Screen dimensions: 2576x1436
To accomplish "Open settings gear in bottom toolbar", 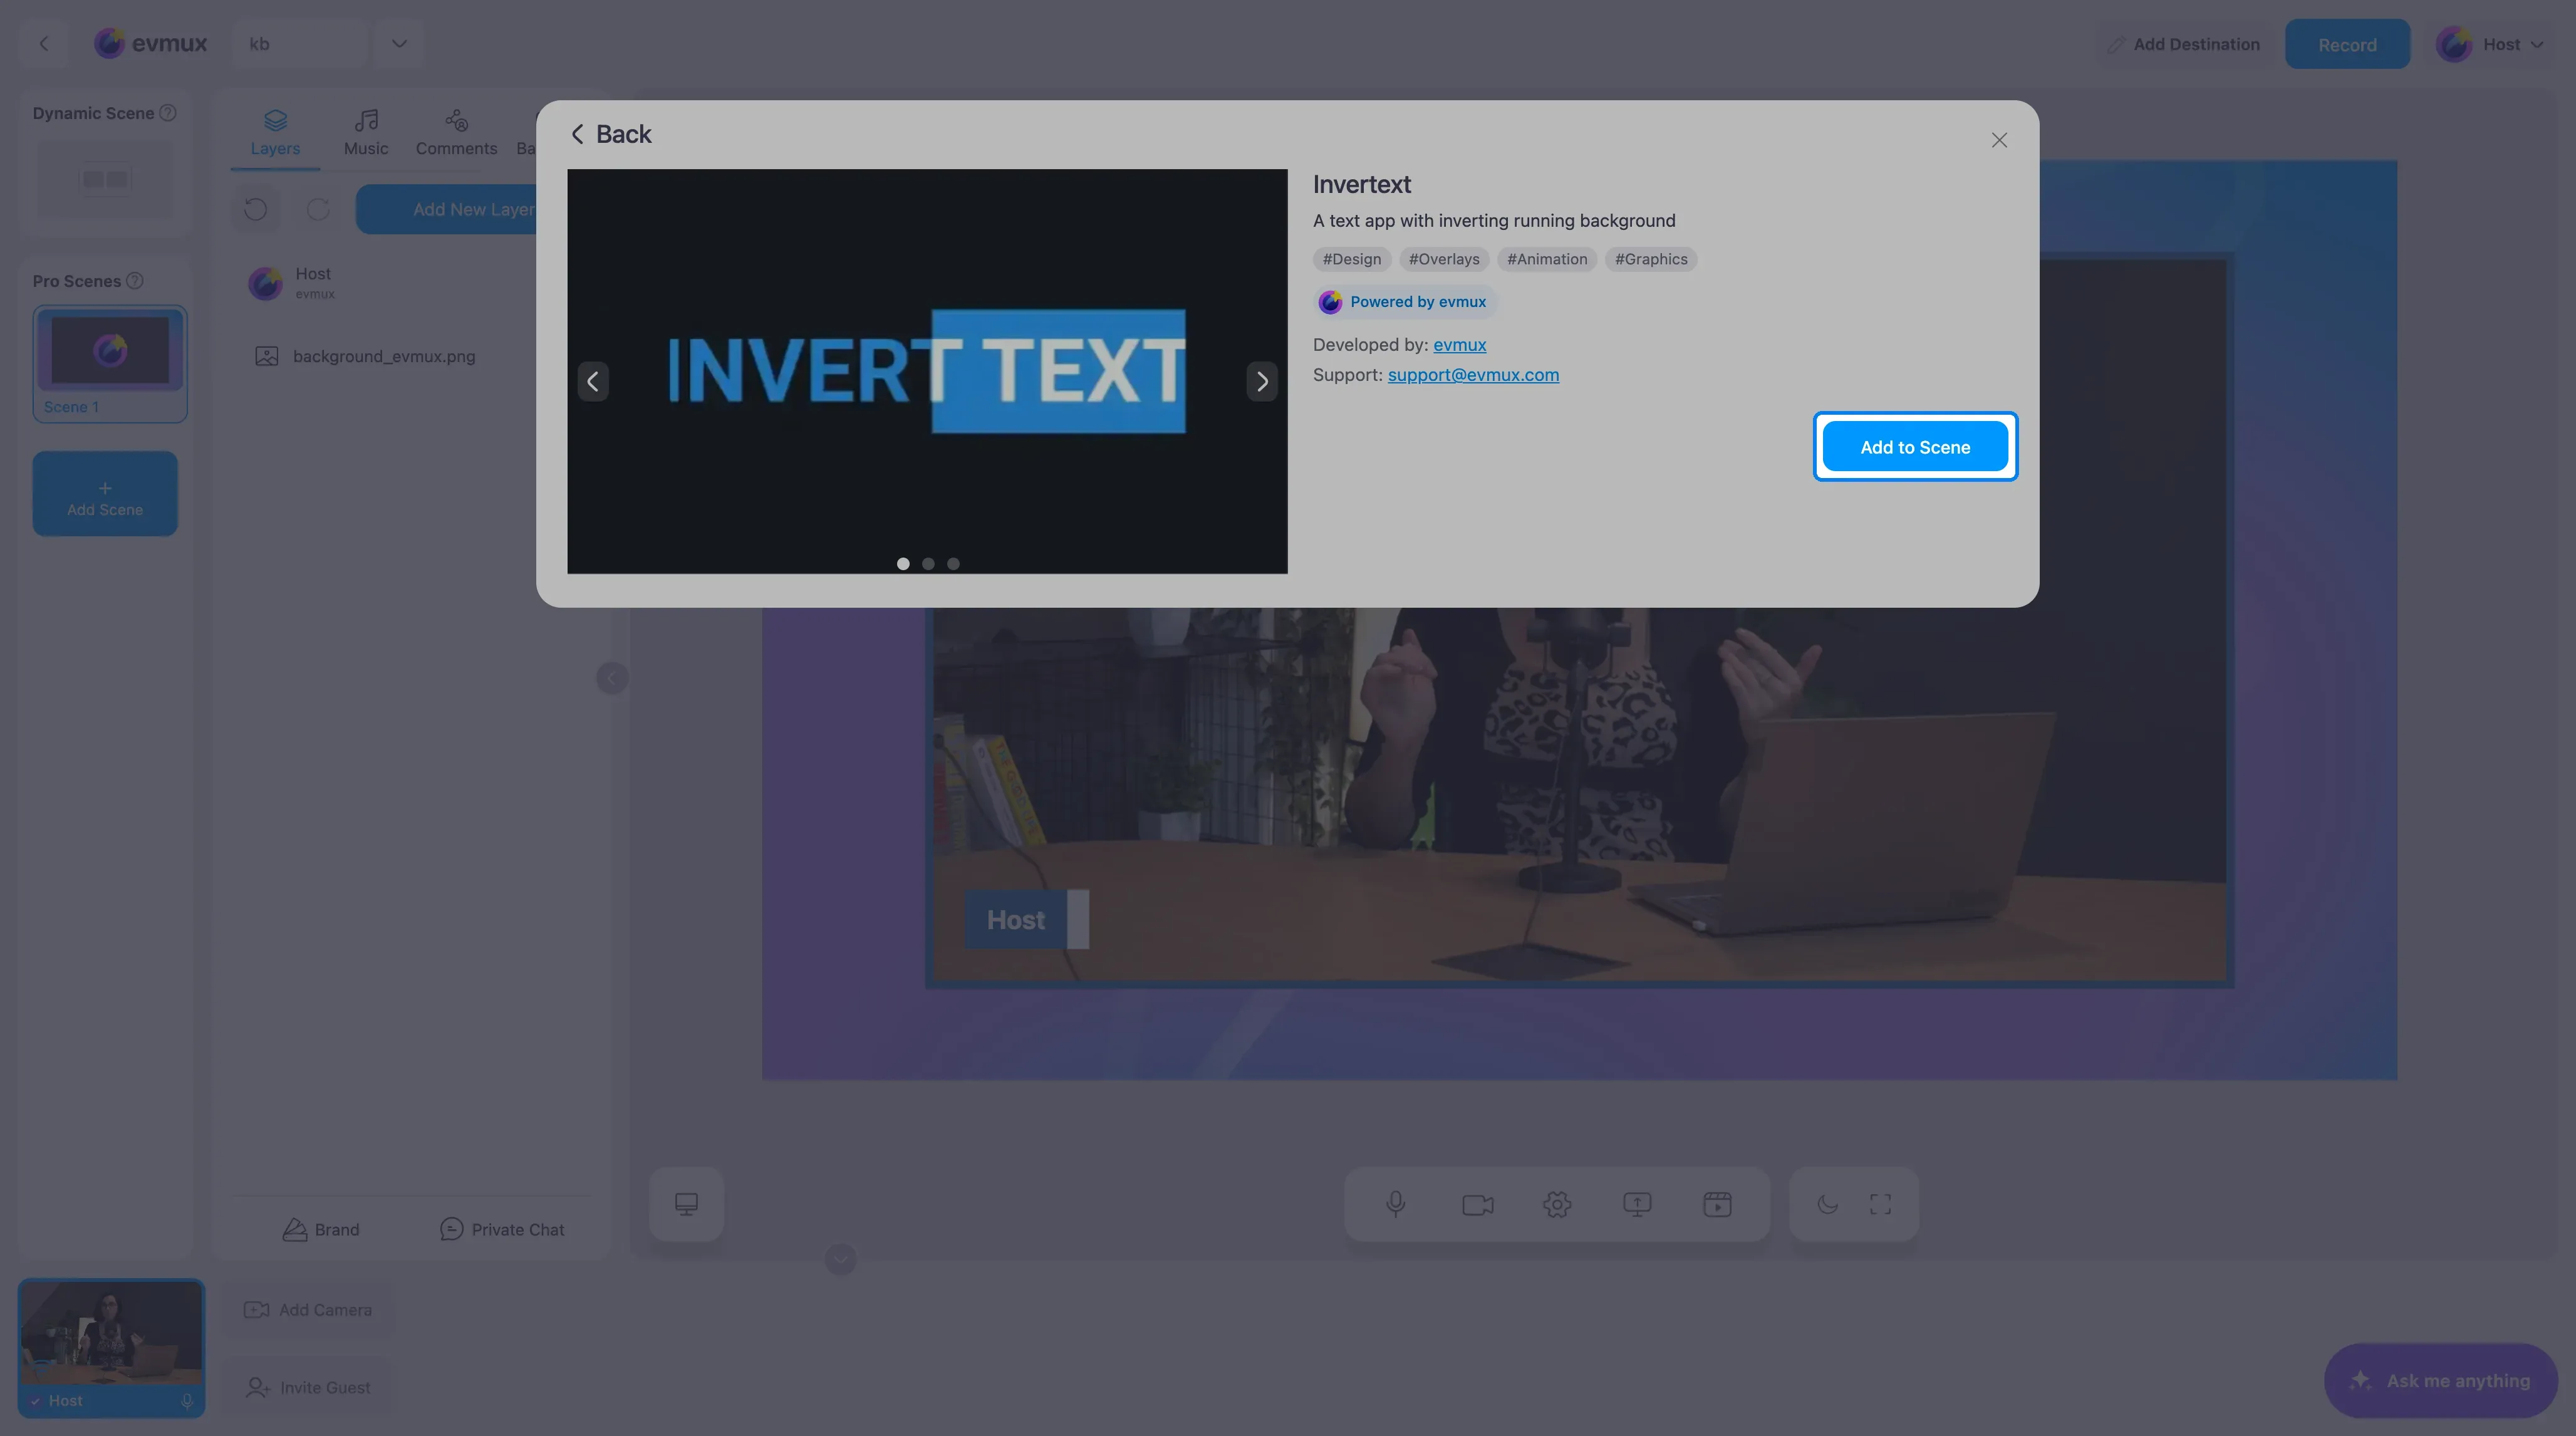I will point(1557,1204).
